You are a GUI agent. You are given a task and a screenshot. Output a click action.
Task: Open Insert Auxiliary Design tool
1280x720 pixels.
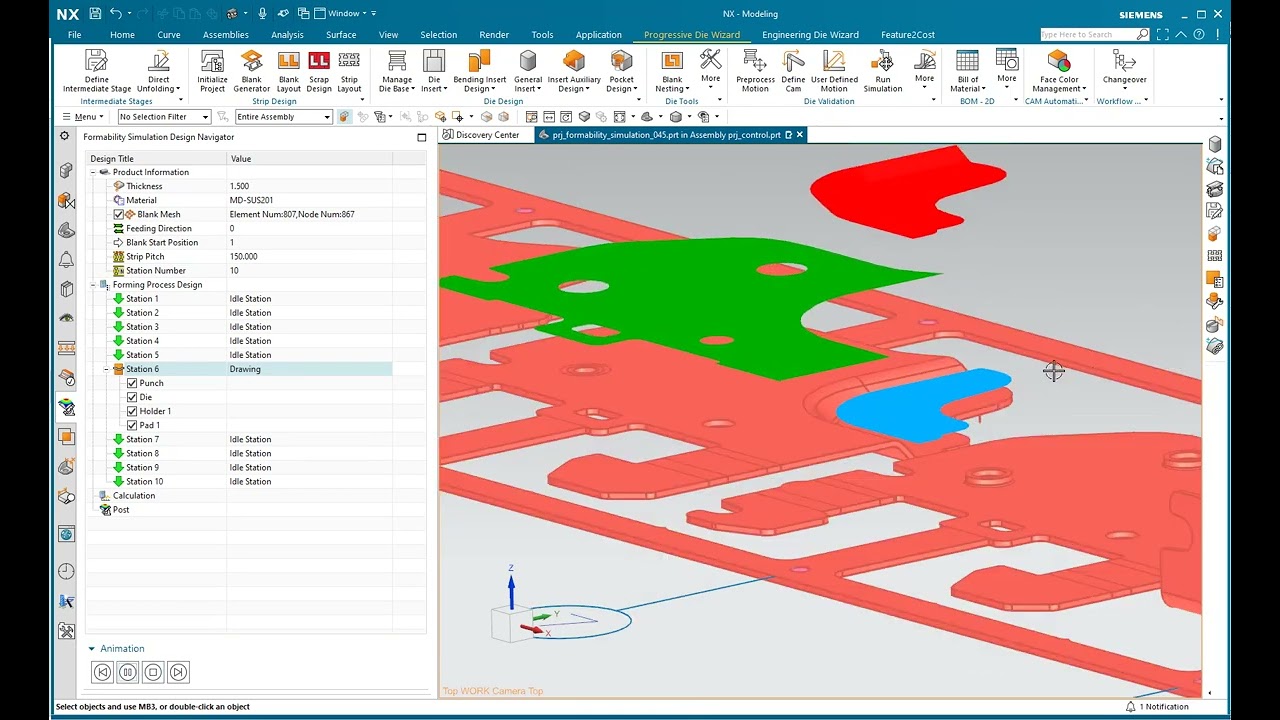(574, 71)
